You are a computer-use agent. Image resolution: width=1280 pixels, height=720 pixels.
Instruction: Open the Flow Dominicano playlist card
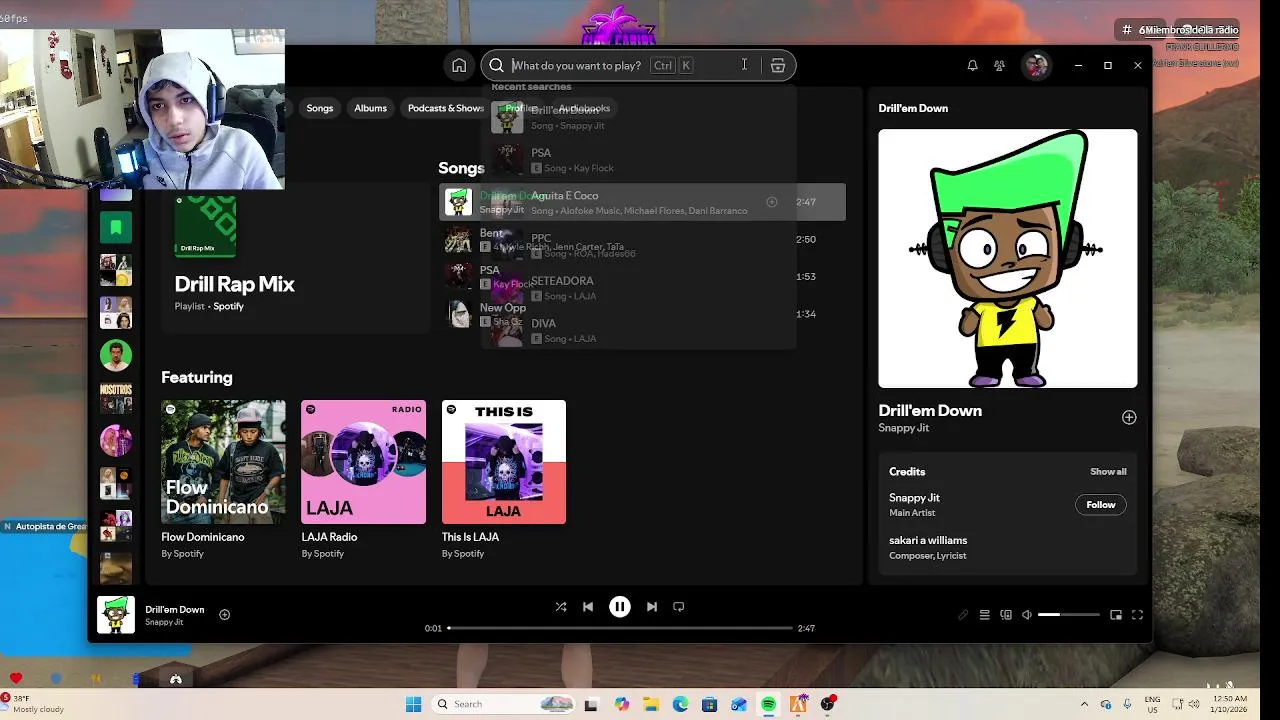point(223,479)
